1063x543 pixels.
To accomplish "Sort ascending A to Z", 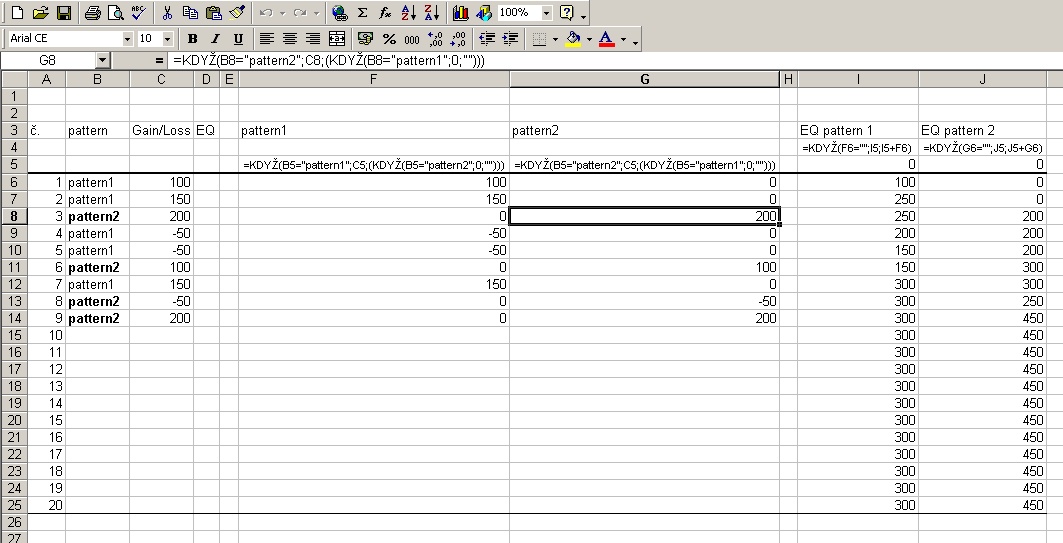I will 408,12.
